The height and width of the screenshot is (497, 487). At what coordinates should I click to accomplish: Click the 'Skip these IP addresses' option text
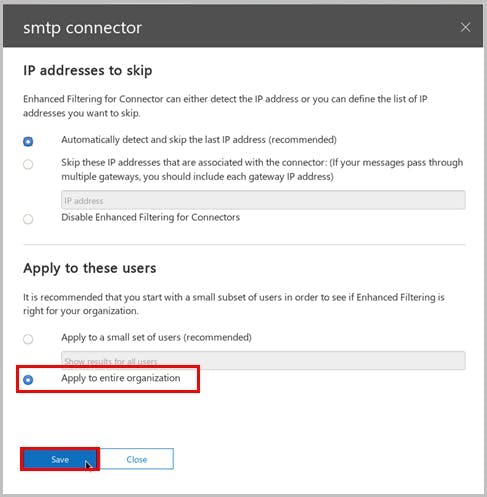pos(262,169)
